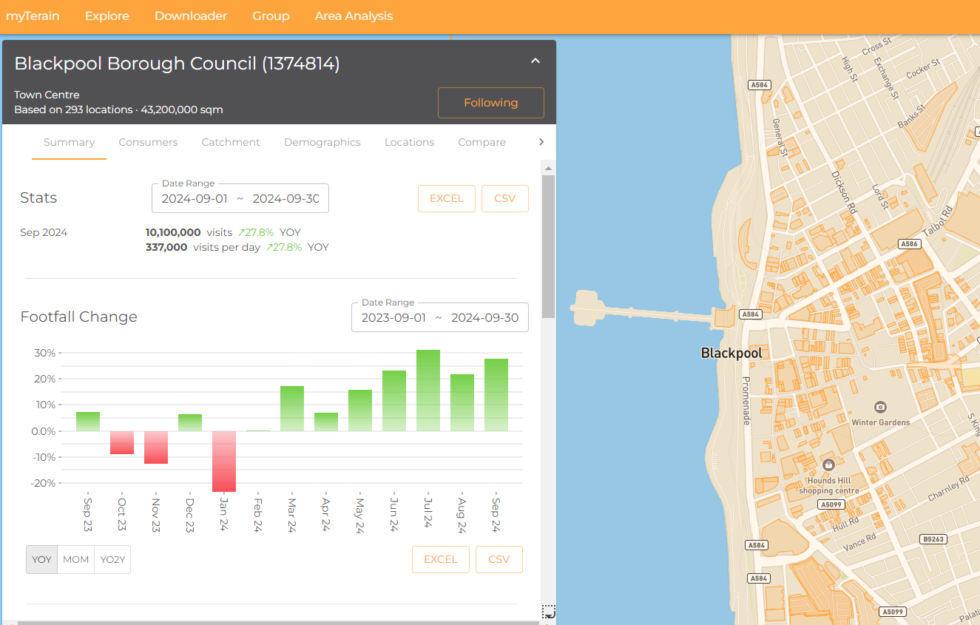The image size is (980, 625).
Task: Click the 'Footfall Change' heading
Action: click(79, 317)
